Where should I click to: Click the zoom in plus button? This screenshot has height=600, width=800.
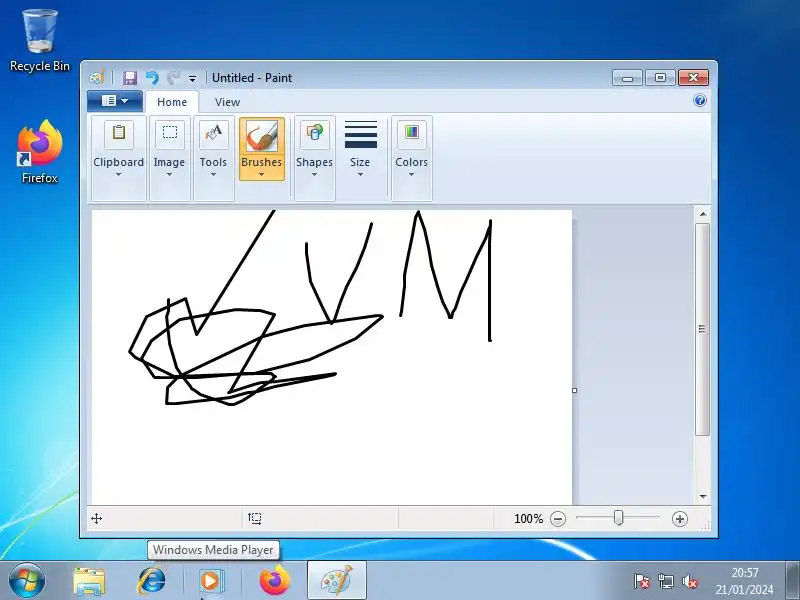[680, 519]
